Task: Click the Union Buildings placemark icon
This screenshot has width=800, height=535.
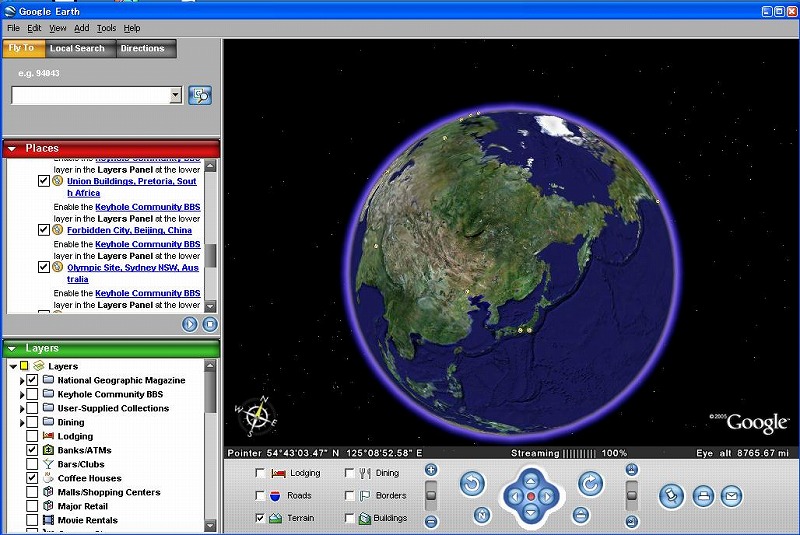Action: pos(58,181)
